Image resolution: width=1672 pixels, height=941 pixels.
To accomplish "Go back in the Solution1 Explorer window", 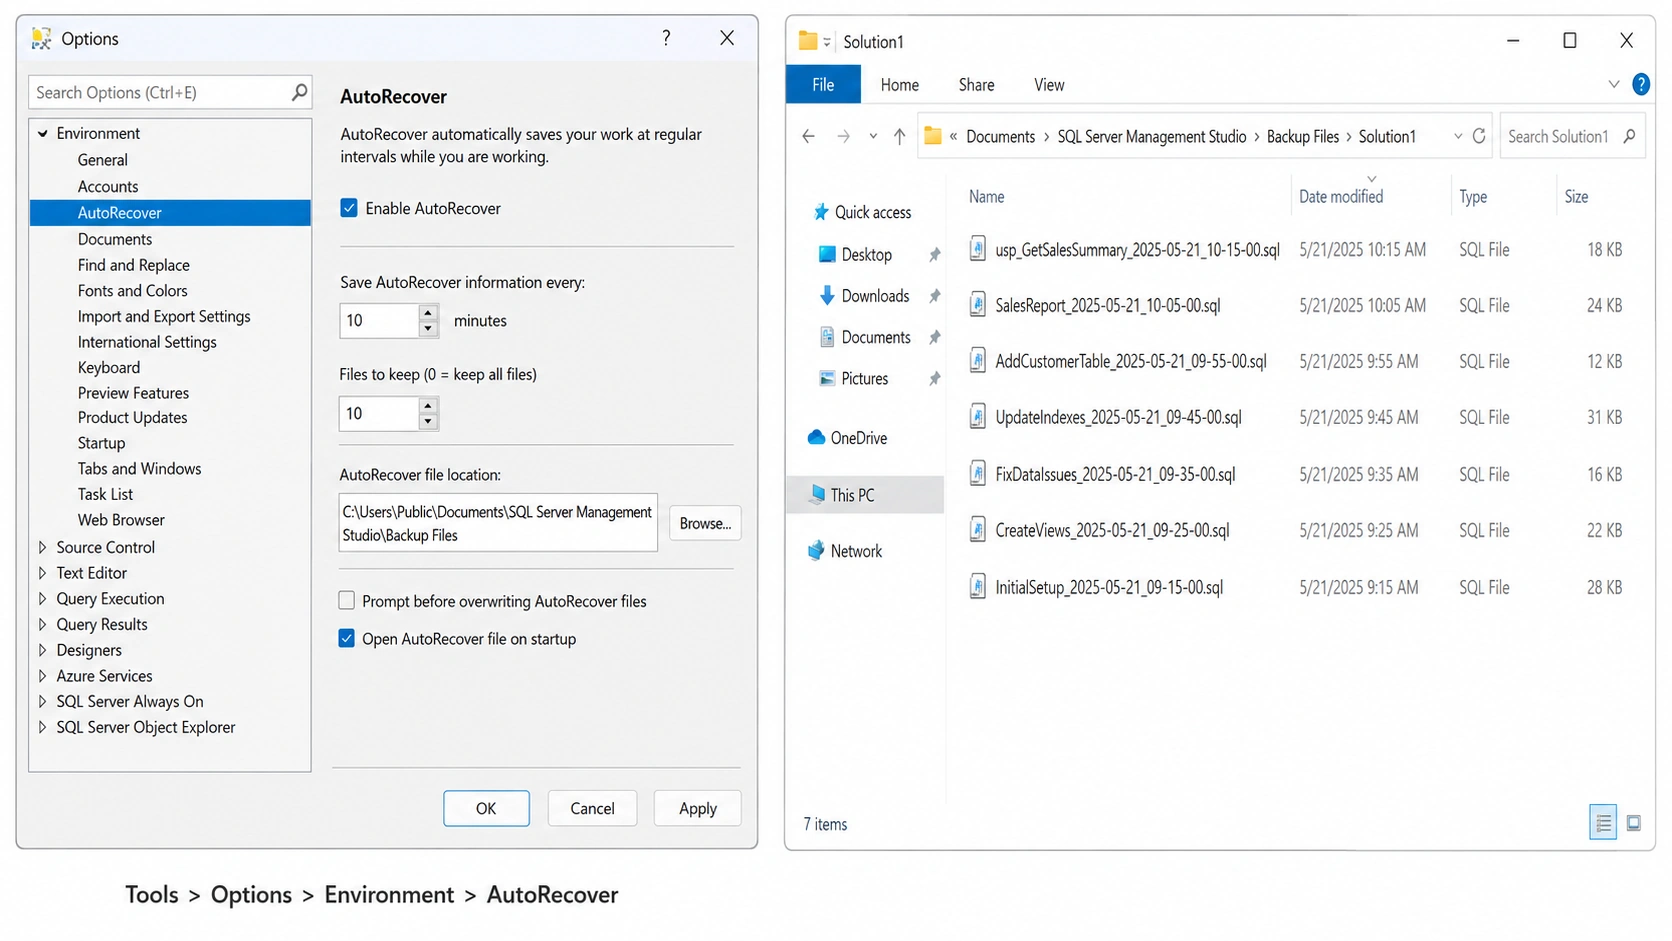I will (x=808, y=137).
